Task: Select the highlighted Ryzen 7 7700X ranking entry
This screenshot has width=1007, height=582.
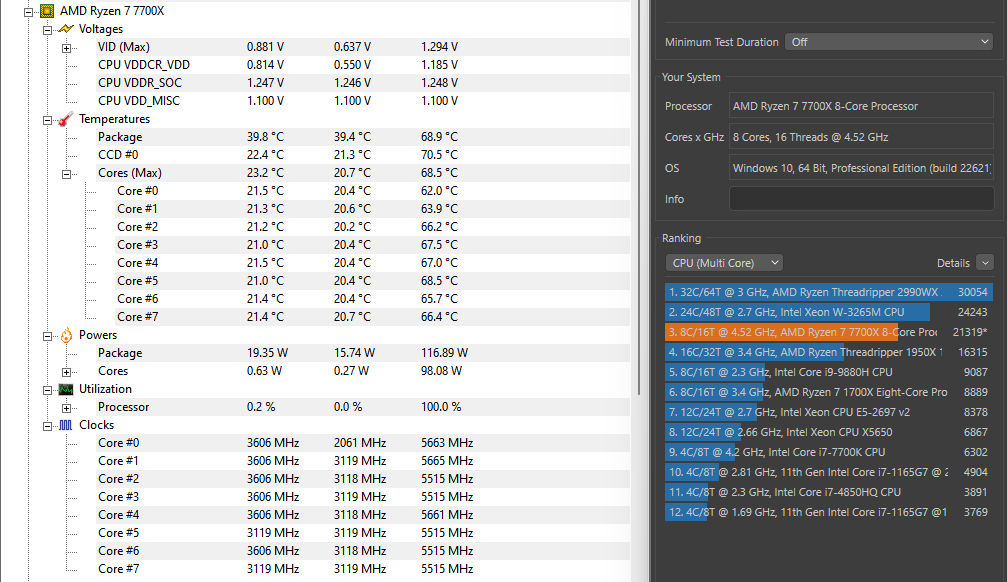Action: pos(829,332)
